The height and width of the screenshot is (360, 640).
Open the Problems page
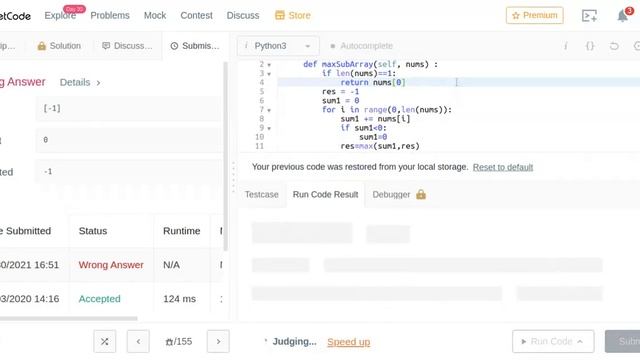point(110,16)
